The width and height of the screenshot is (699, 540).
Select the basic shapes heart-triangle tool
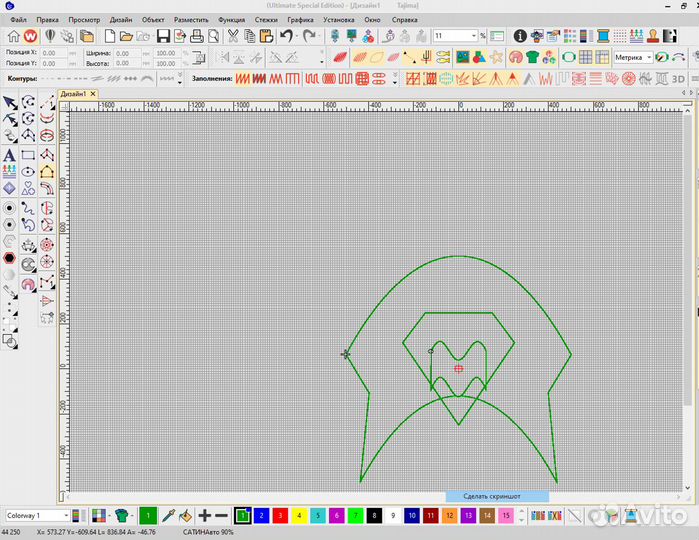tap(28, 188)
